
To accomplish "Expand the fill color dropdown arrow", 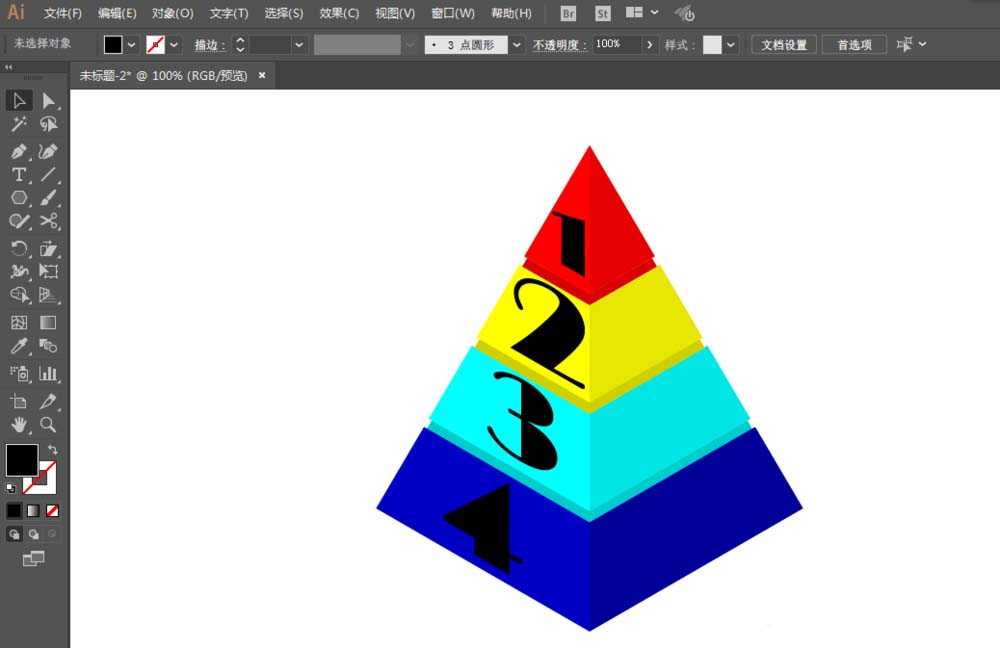I will [x=131, y=45].
